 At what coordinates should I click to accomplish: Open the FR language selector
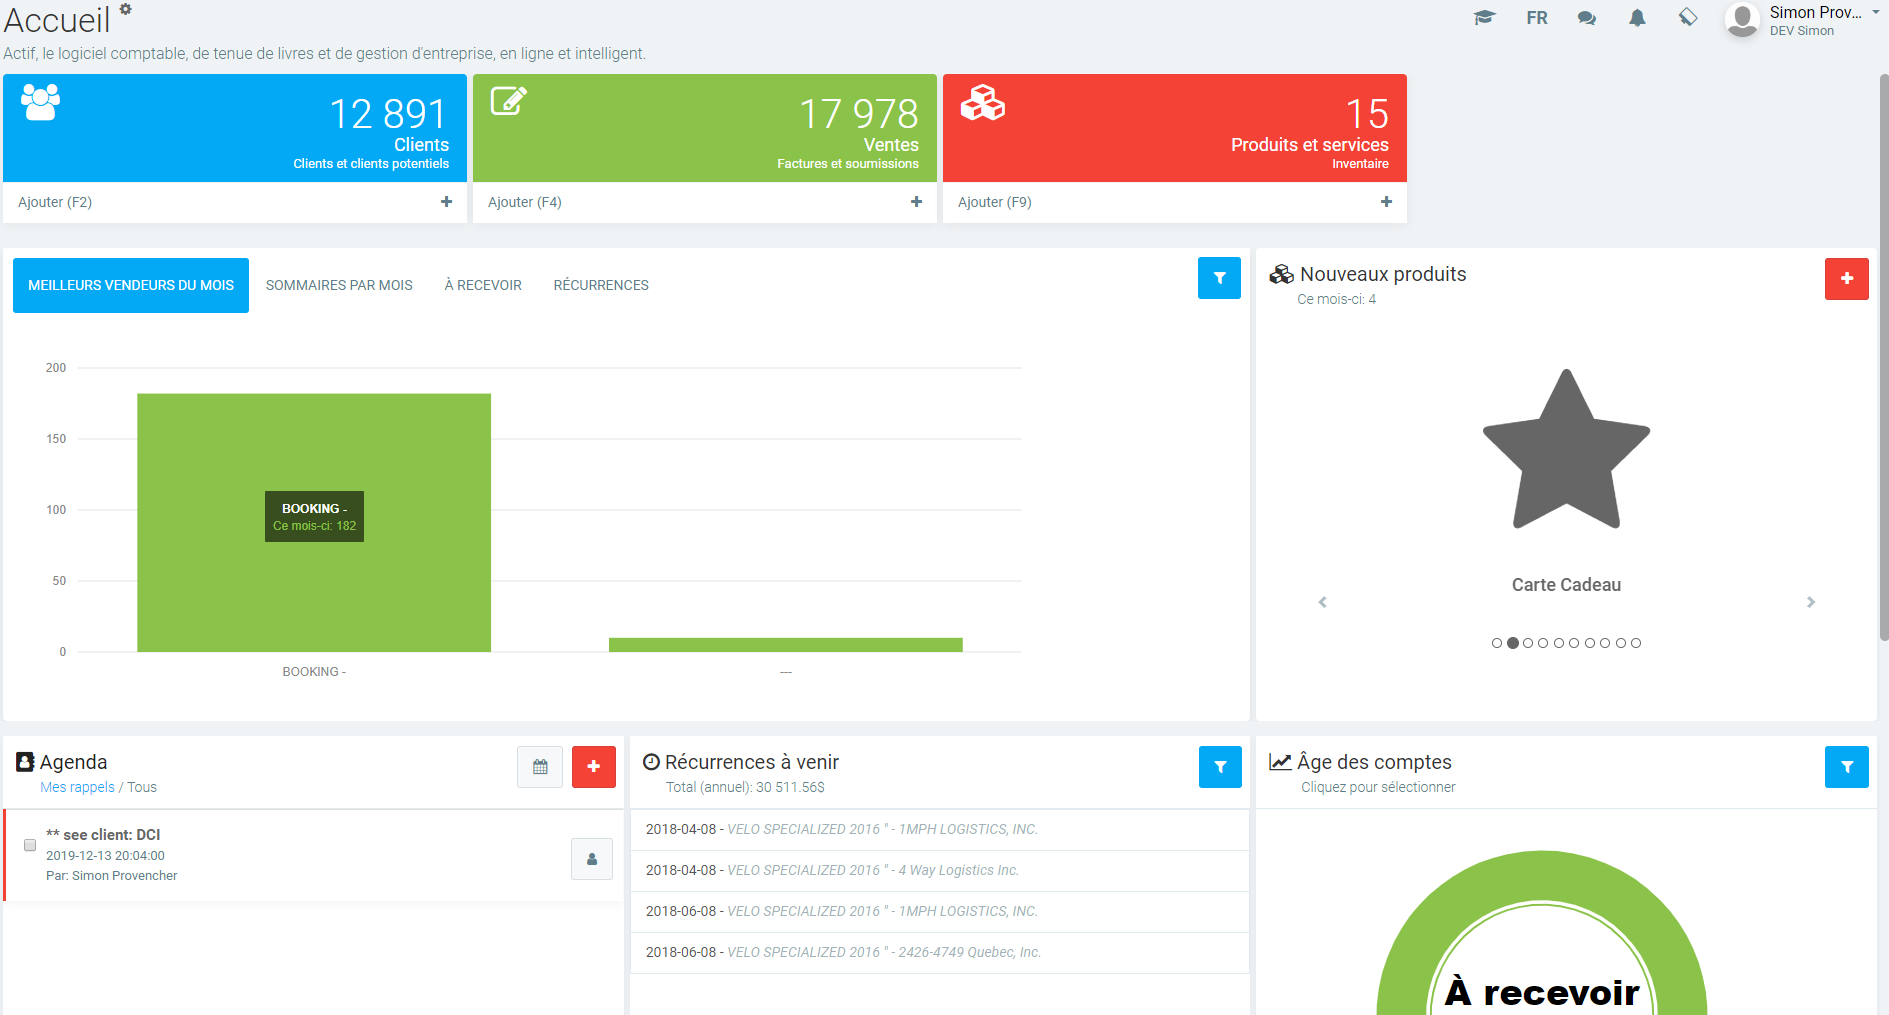tap(1537, 18)
